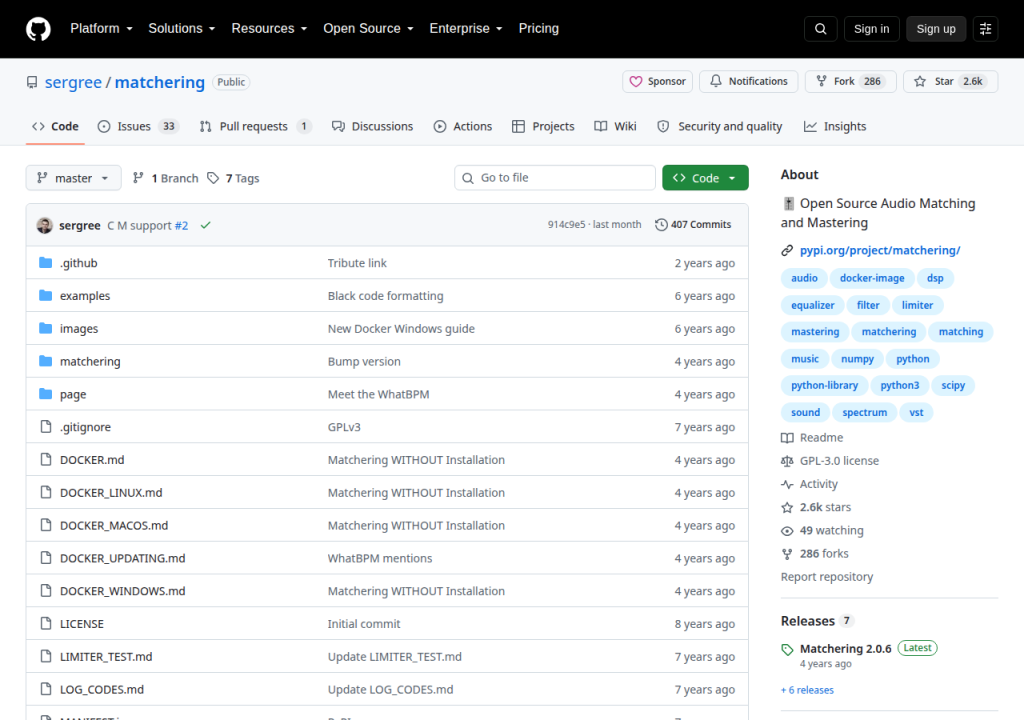Open Matchering 2.0.6 latest release

click(x=845, y=649)
